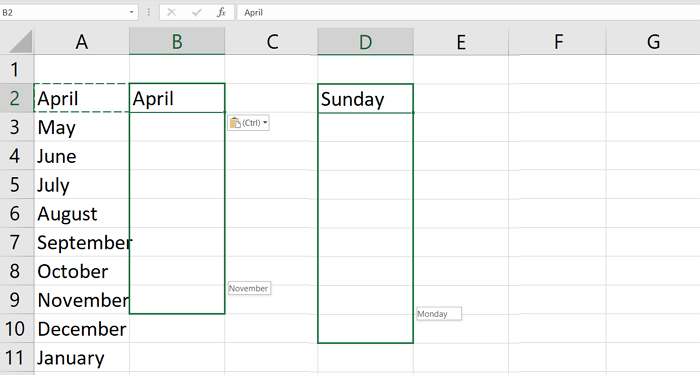This screenshot has height=375, width=700.
Task: Click the Cancel X icon in formula bar
Action: click(171, 12)
